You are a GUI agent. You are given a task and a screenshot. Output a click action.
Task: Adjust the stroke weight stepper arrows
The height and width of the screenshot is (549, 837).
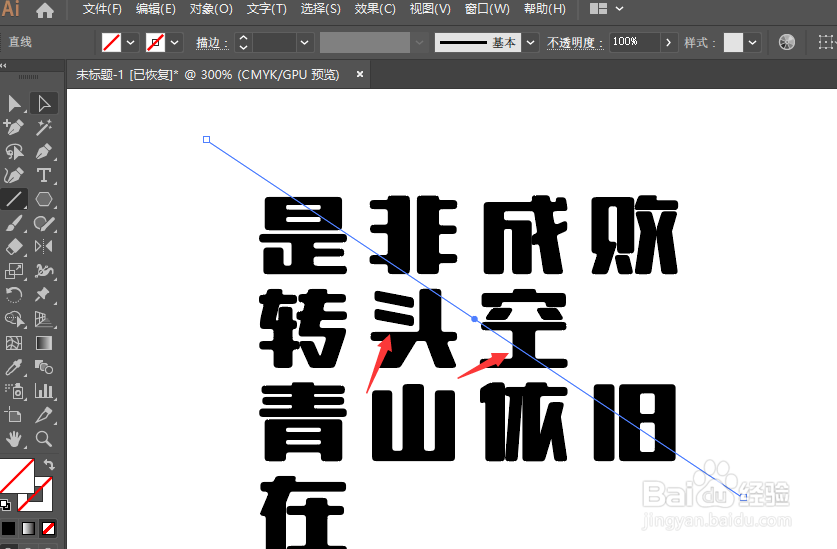pos(243,42)
